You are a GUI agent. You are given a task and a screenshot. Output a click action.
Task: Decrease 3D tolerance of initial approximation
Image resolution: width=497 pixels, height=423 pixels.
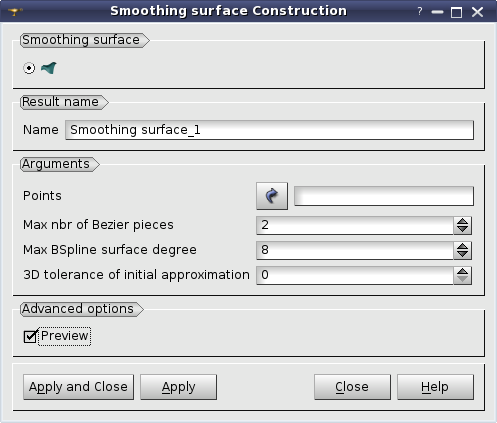[x=462, y=279]
